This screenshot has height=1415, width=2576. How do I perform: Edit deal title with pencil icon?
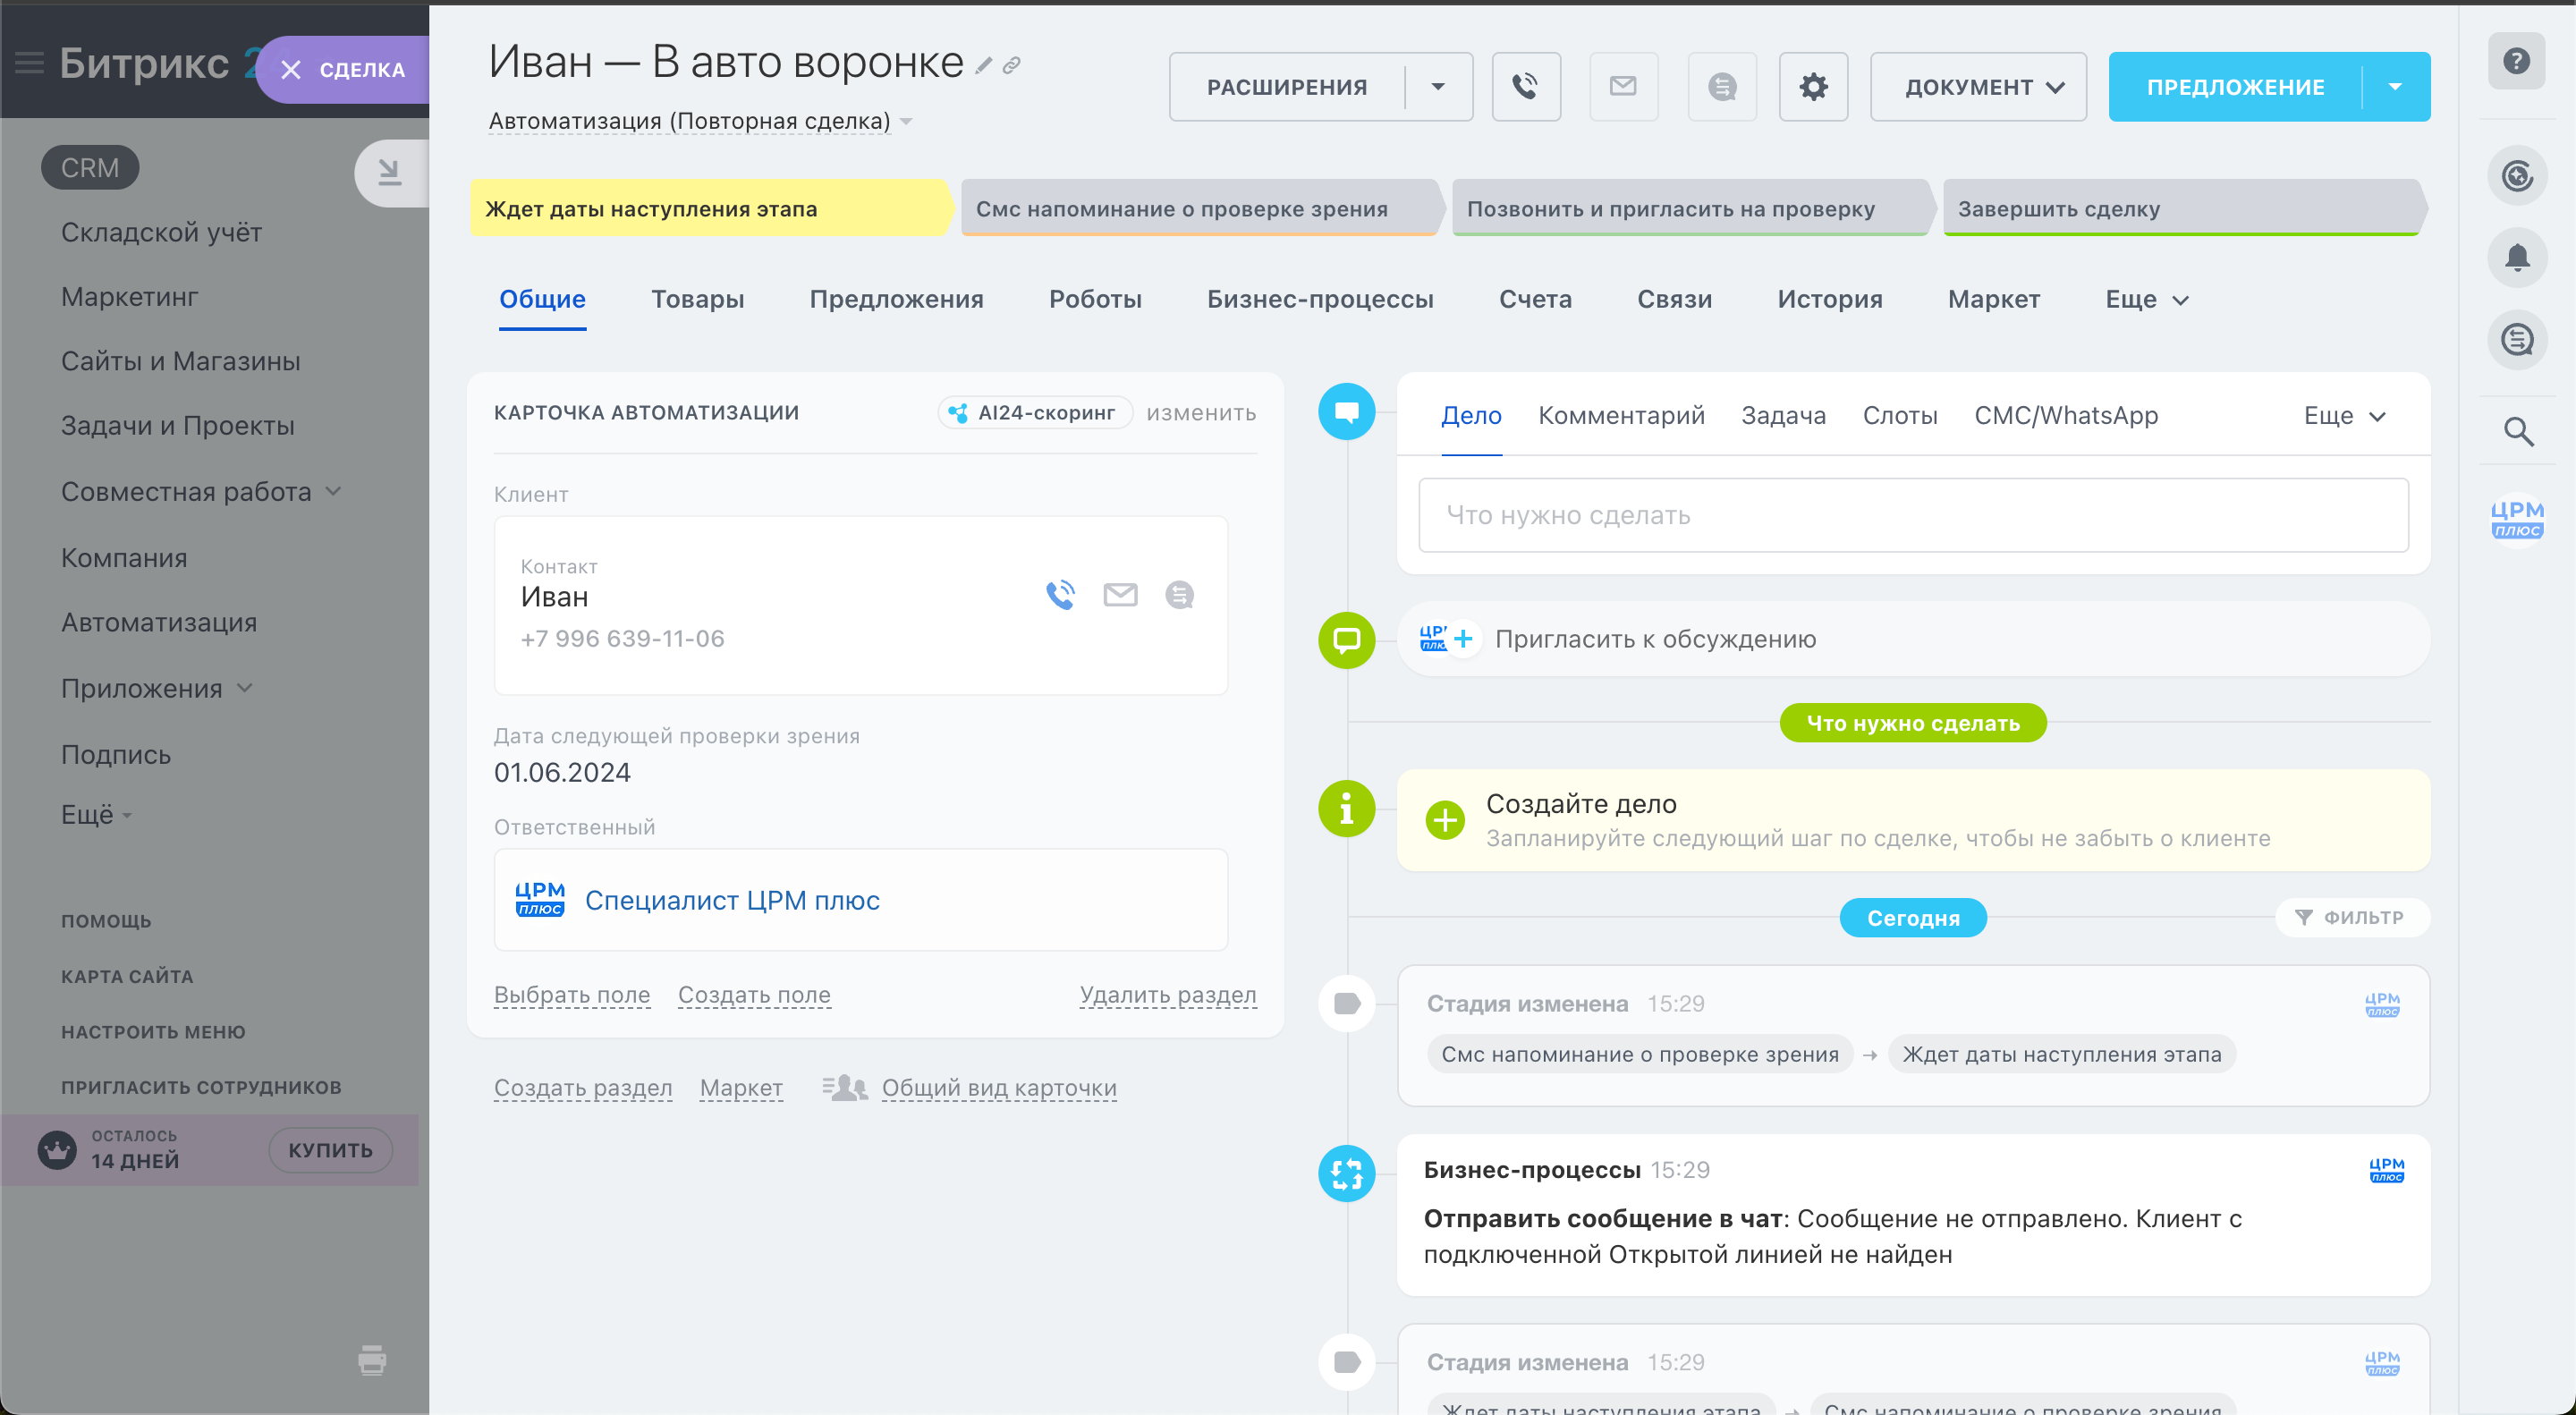point(984,66)
